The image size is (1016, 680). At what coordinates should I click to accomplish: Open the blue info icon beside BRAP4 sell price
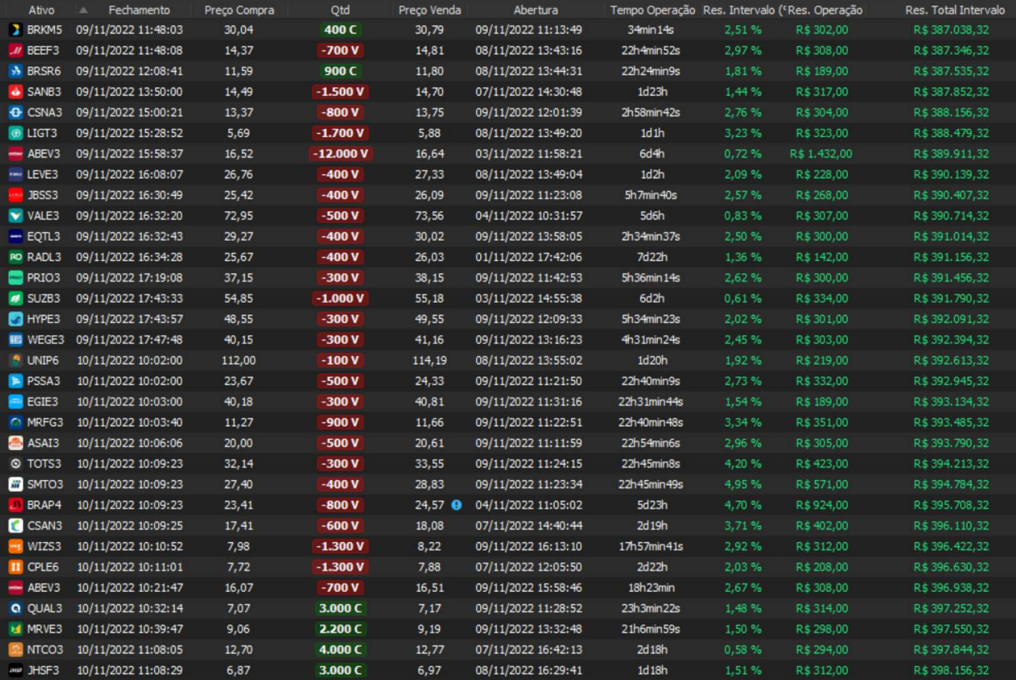coord(456,505)
